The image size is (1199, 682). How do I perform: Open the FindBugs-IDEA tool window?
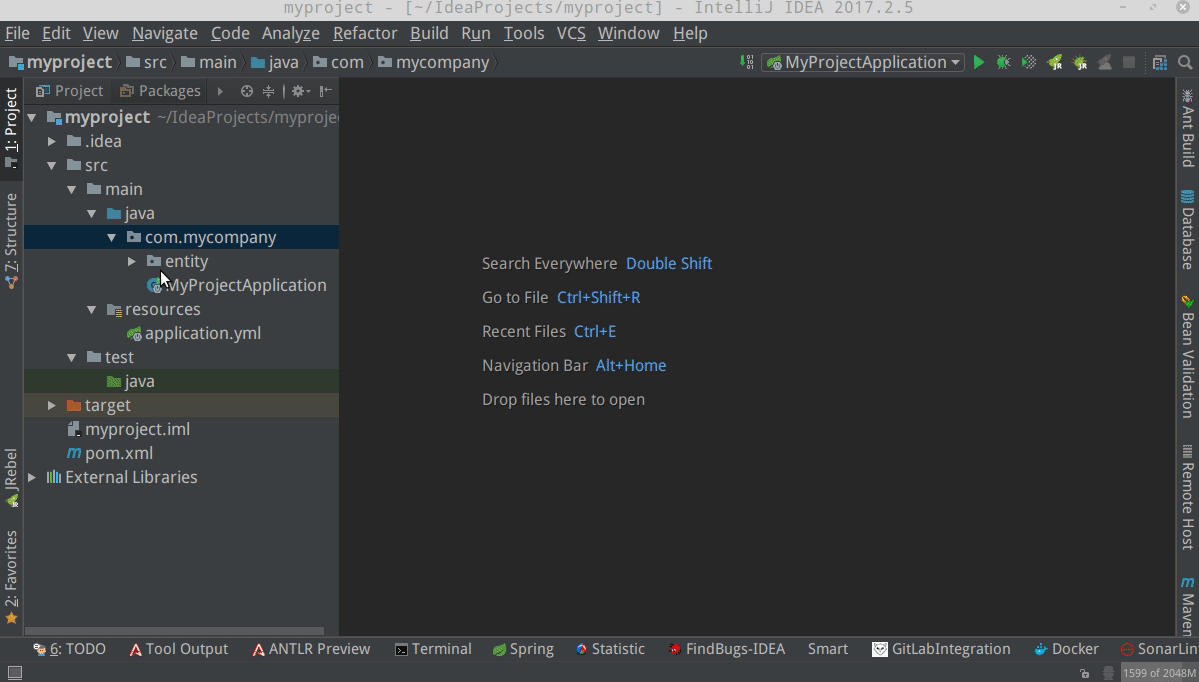pyautogui.click(x=726, y=649)
